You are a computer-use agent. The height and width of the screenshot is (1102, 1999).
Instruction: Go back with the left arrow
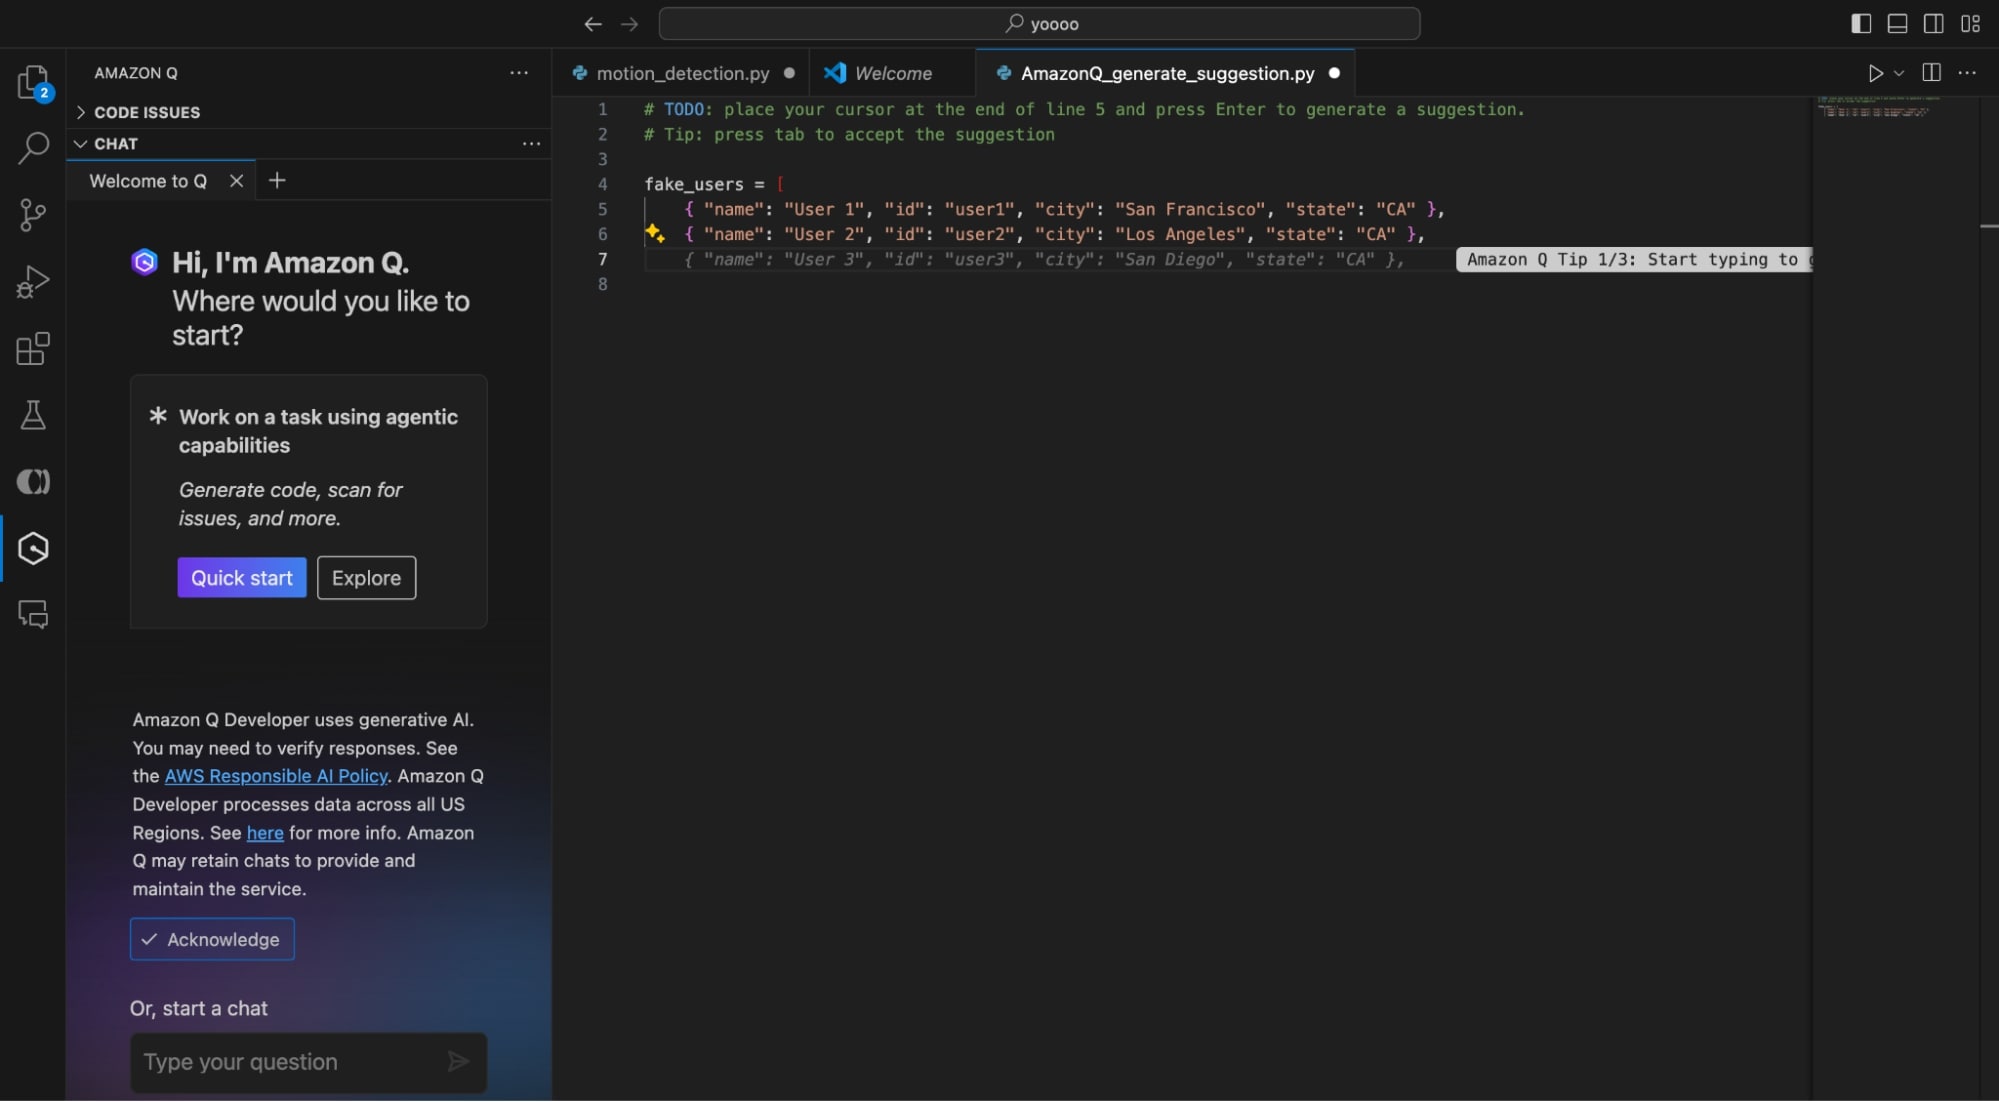click(593, 24)
